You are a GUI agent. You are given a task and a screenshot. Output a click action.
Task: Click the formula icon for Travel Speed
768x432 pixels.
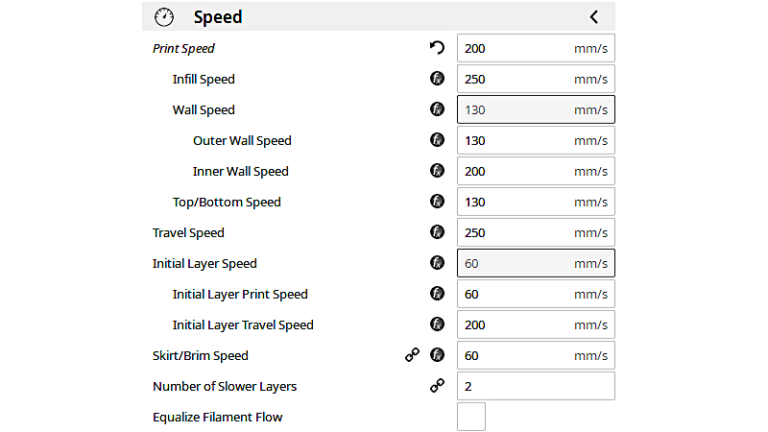436,233
